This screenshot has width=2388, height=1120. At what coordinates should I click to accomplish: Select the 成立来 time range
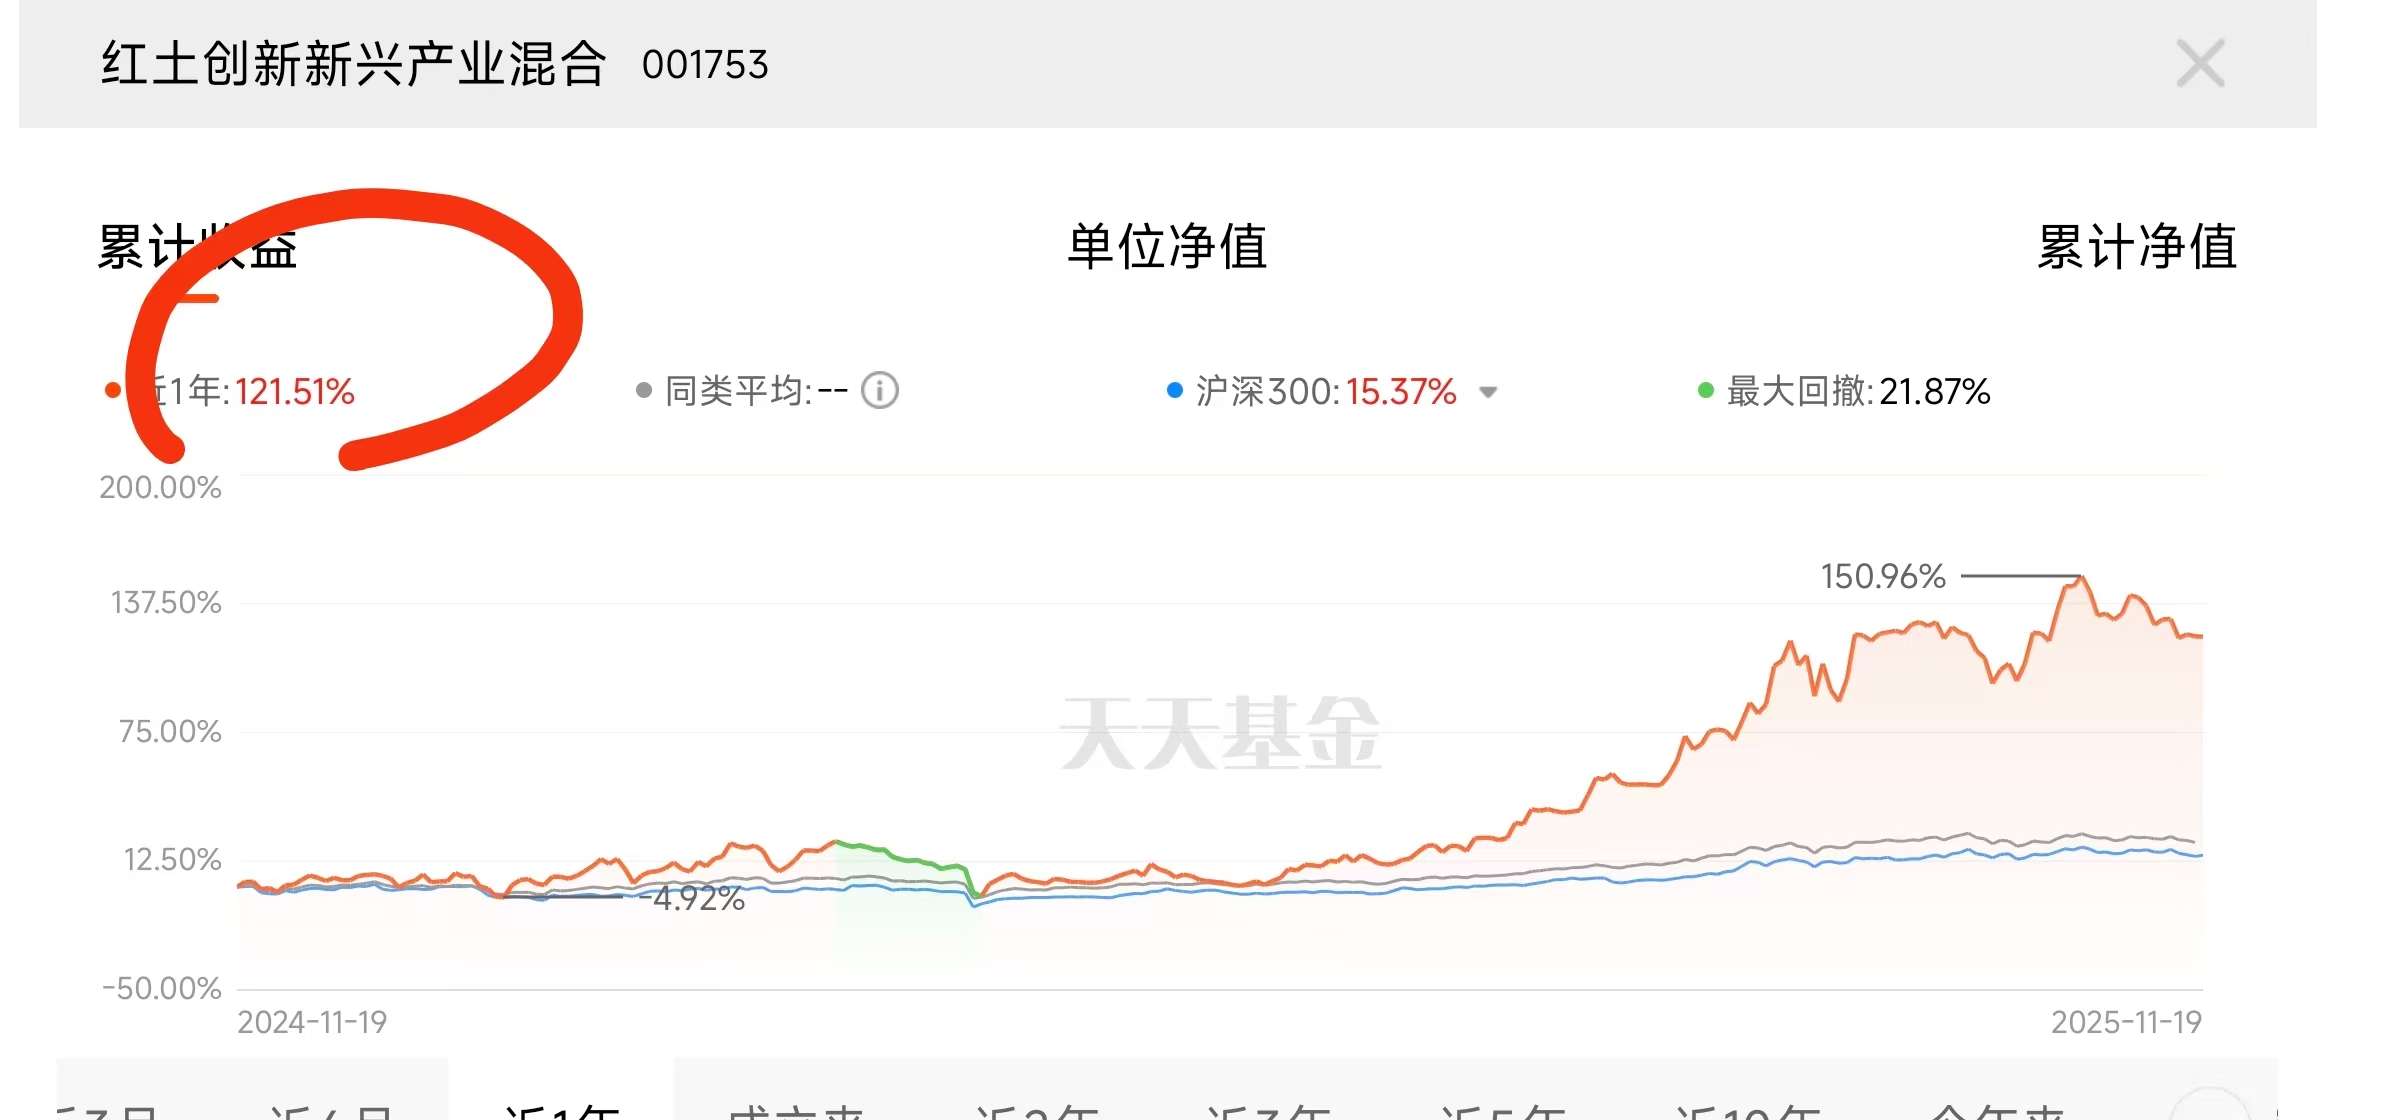point(796,1108)
